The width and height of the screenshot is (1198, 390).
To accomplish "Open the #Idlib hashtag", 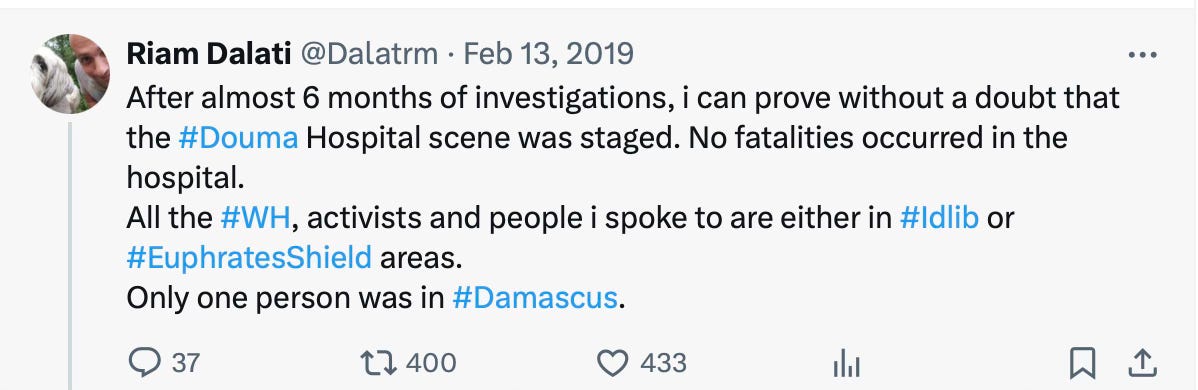I will [939, 218].
